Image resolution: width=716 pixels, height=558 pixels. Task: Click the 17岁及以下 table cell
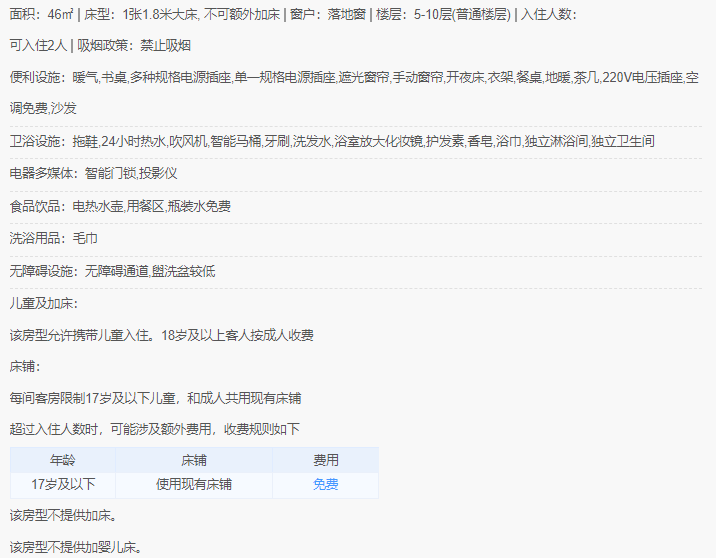63,484
